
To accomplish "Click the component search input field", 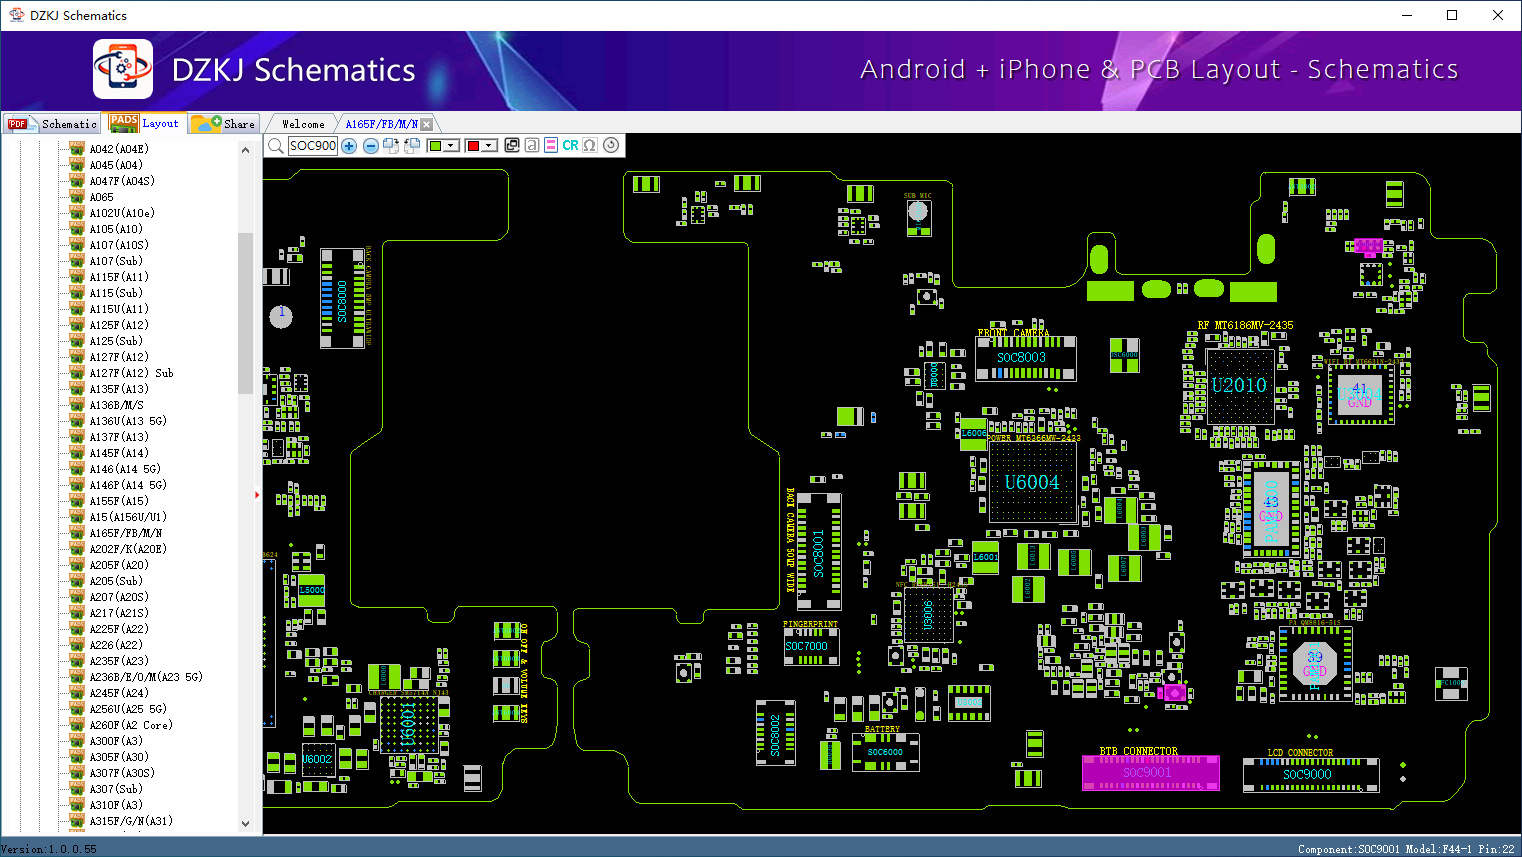I will point(313,146).
